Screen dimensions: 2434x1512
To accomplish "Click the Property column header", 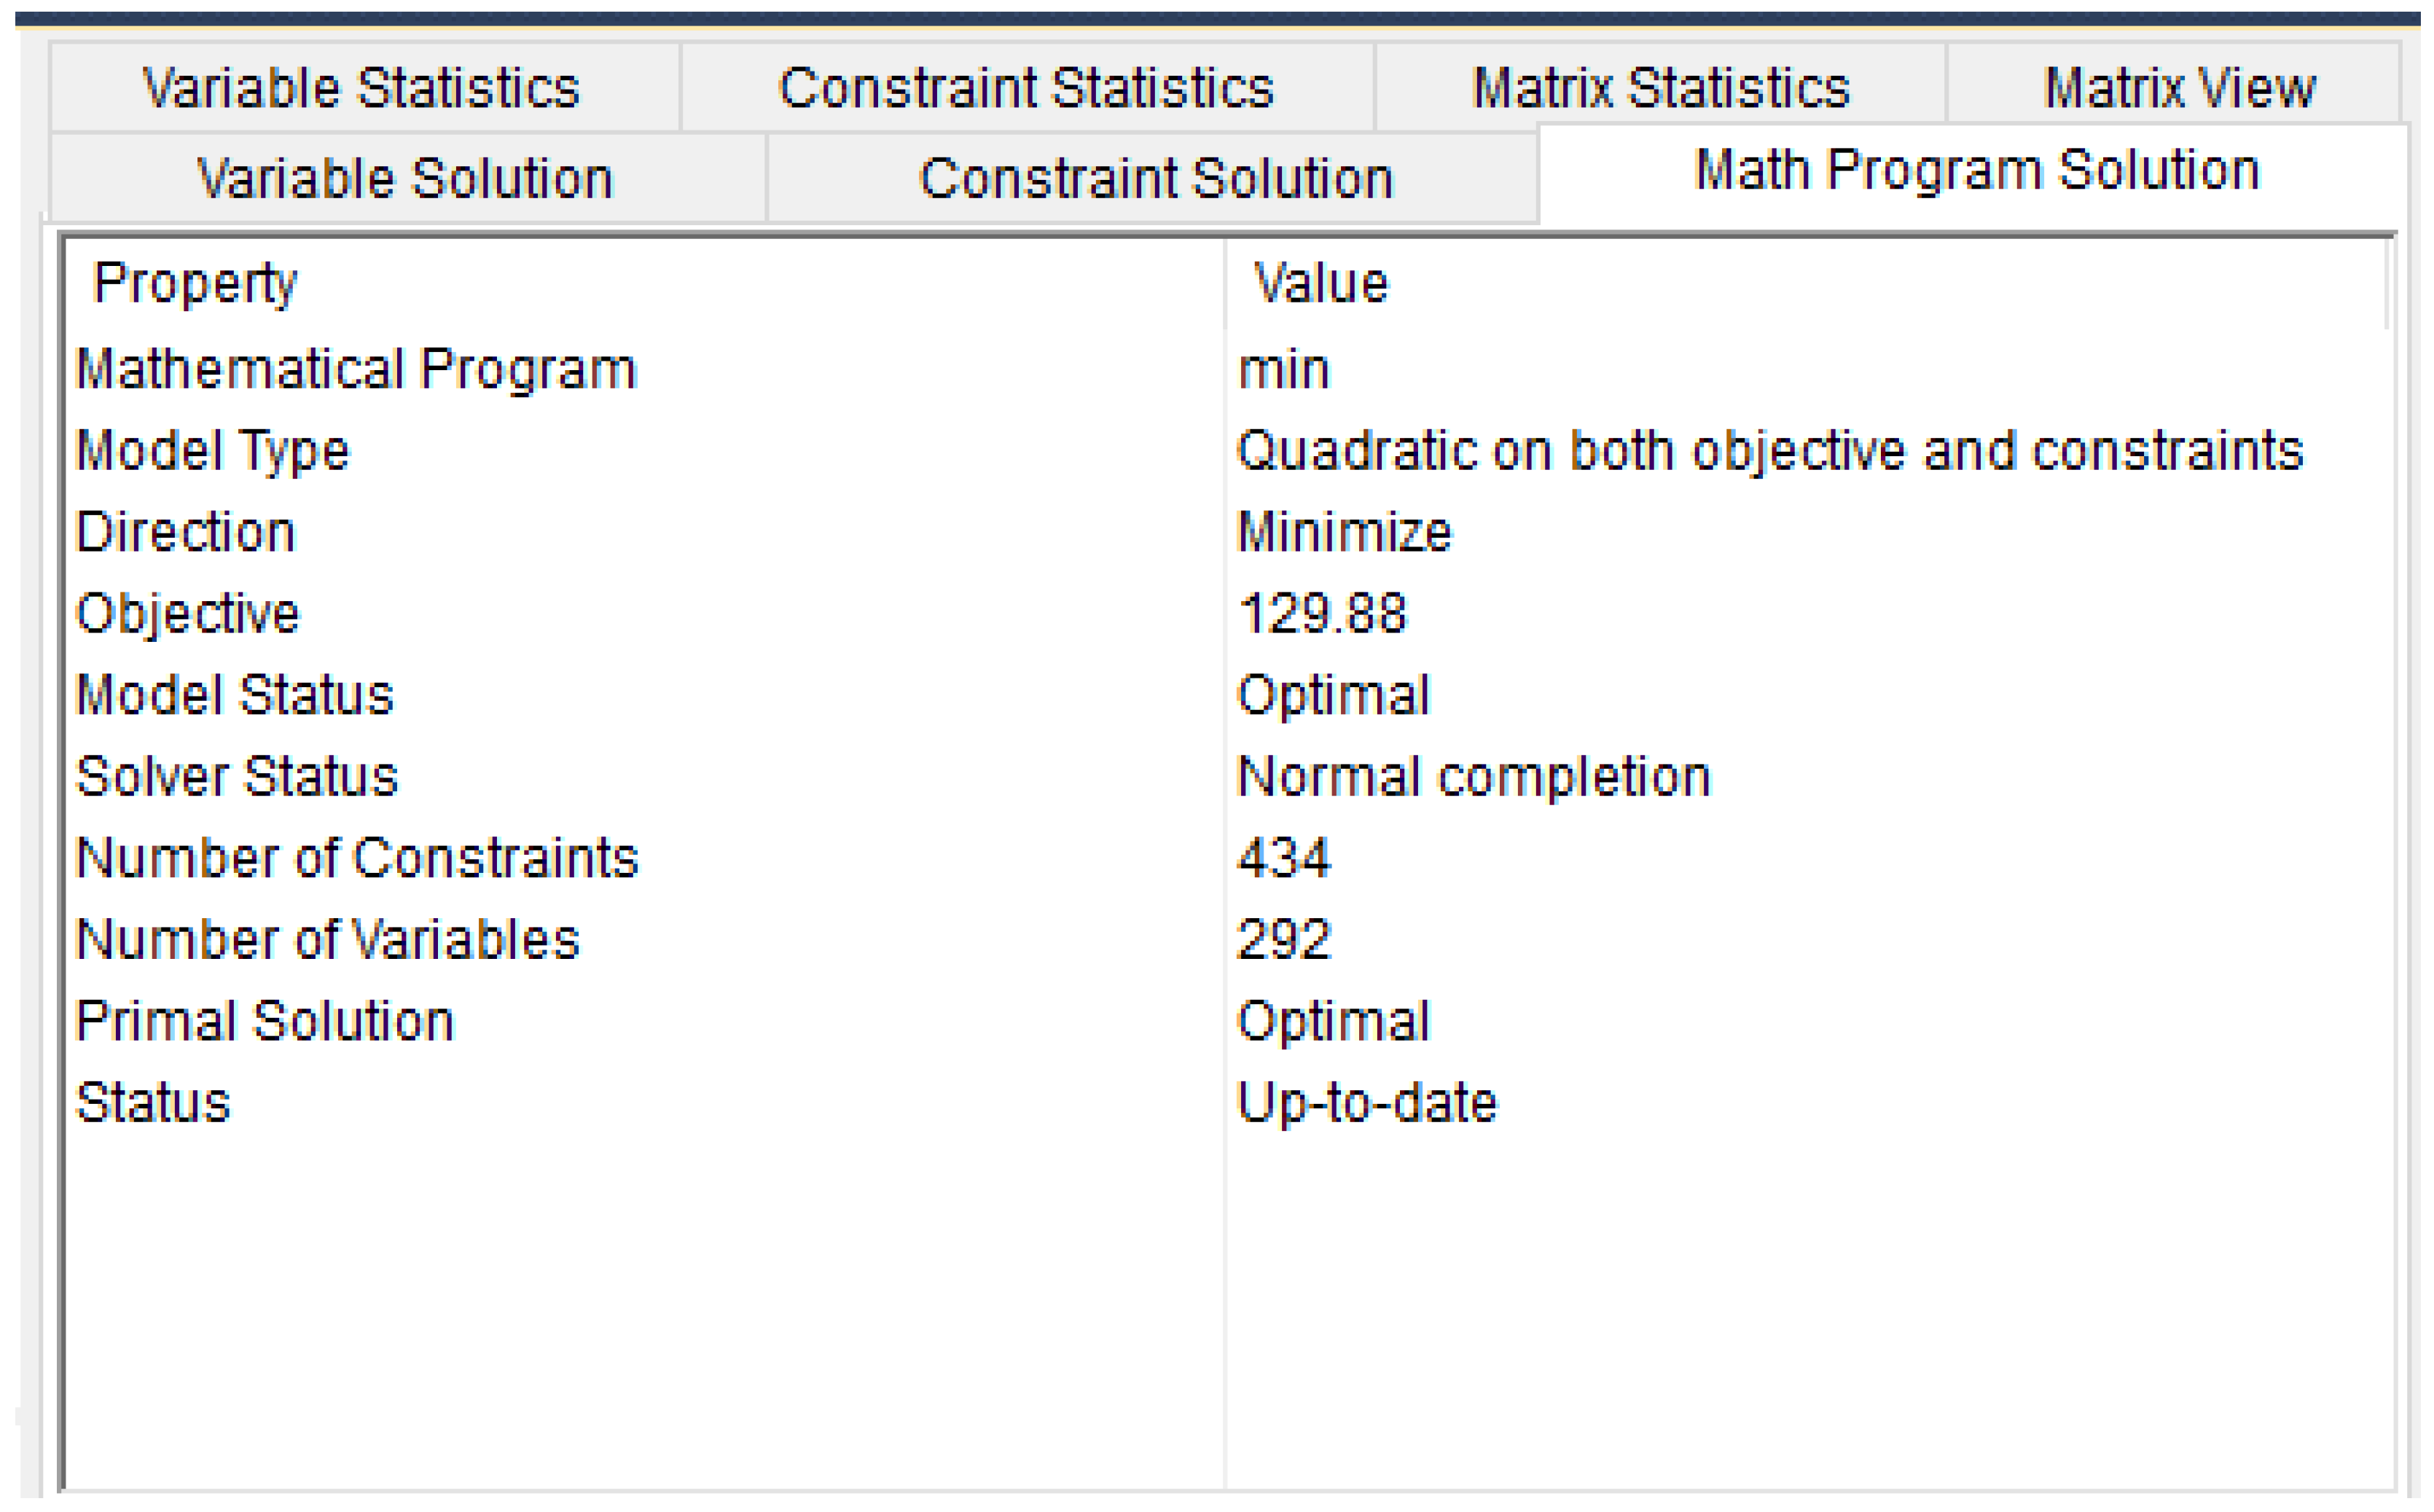I will click(x=196, y=283).
